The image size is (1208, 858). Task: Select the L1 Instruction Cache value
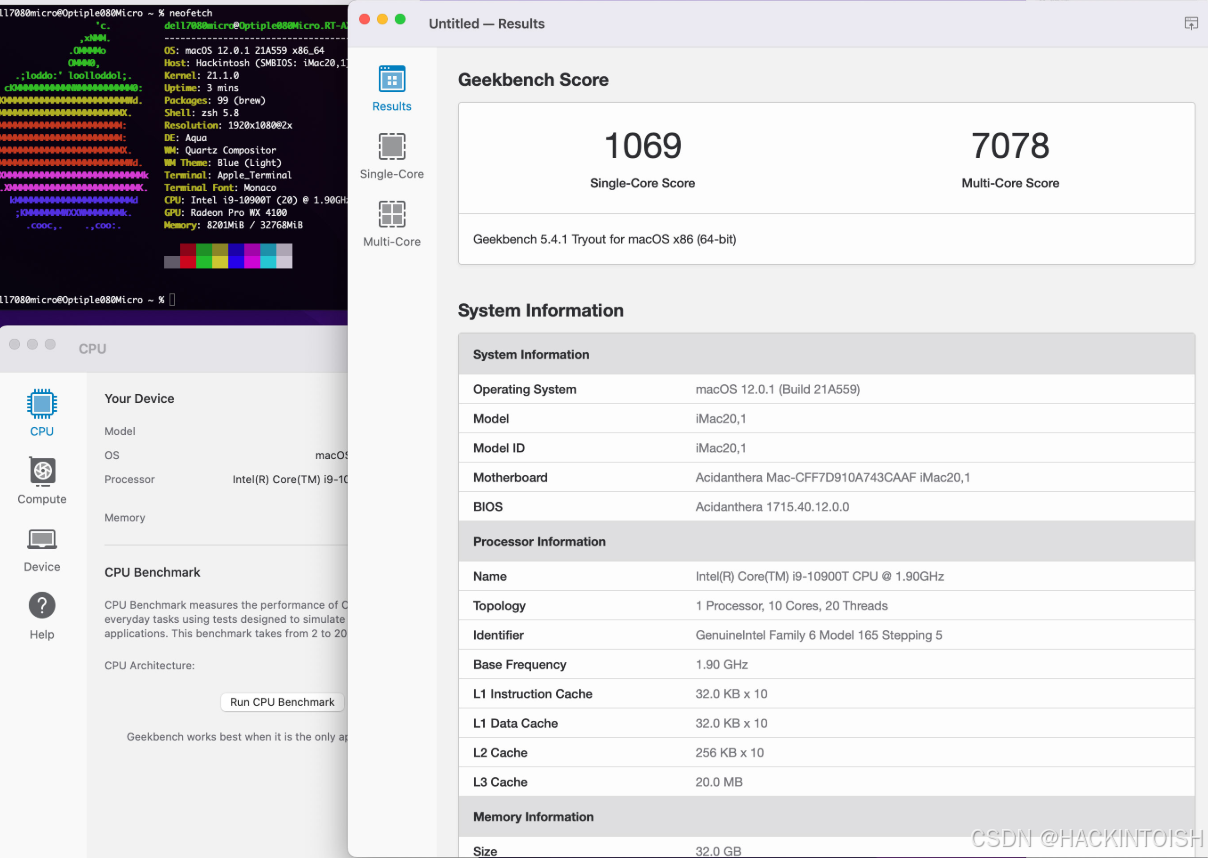coord(731,694)
